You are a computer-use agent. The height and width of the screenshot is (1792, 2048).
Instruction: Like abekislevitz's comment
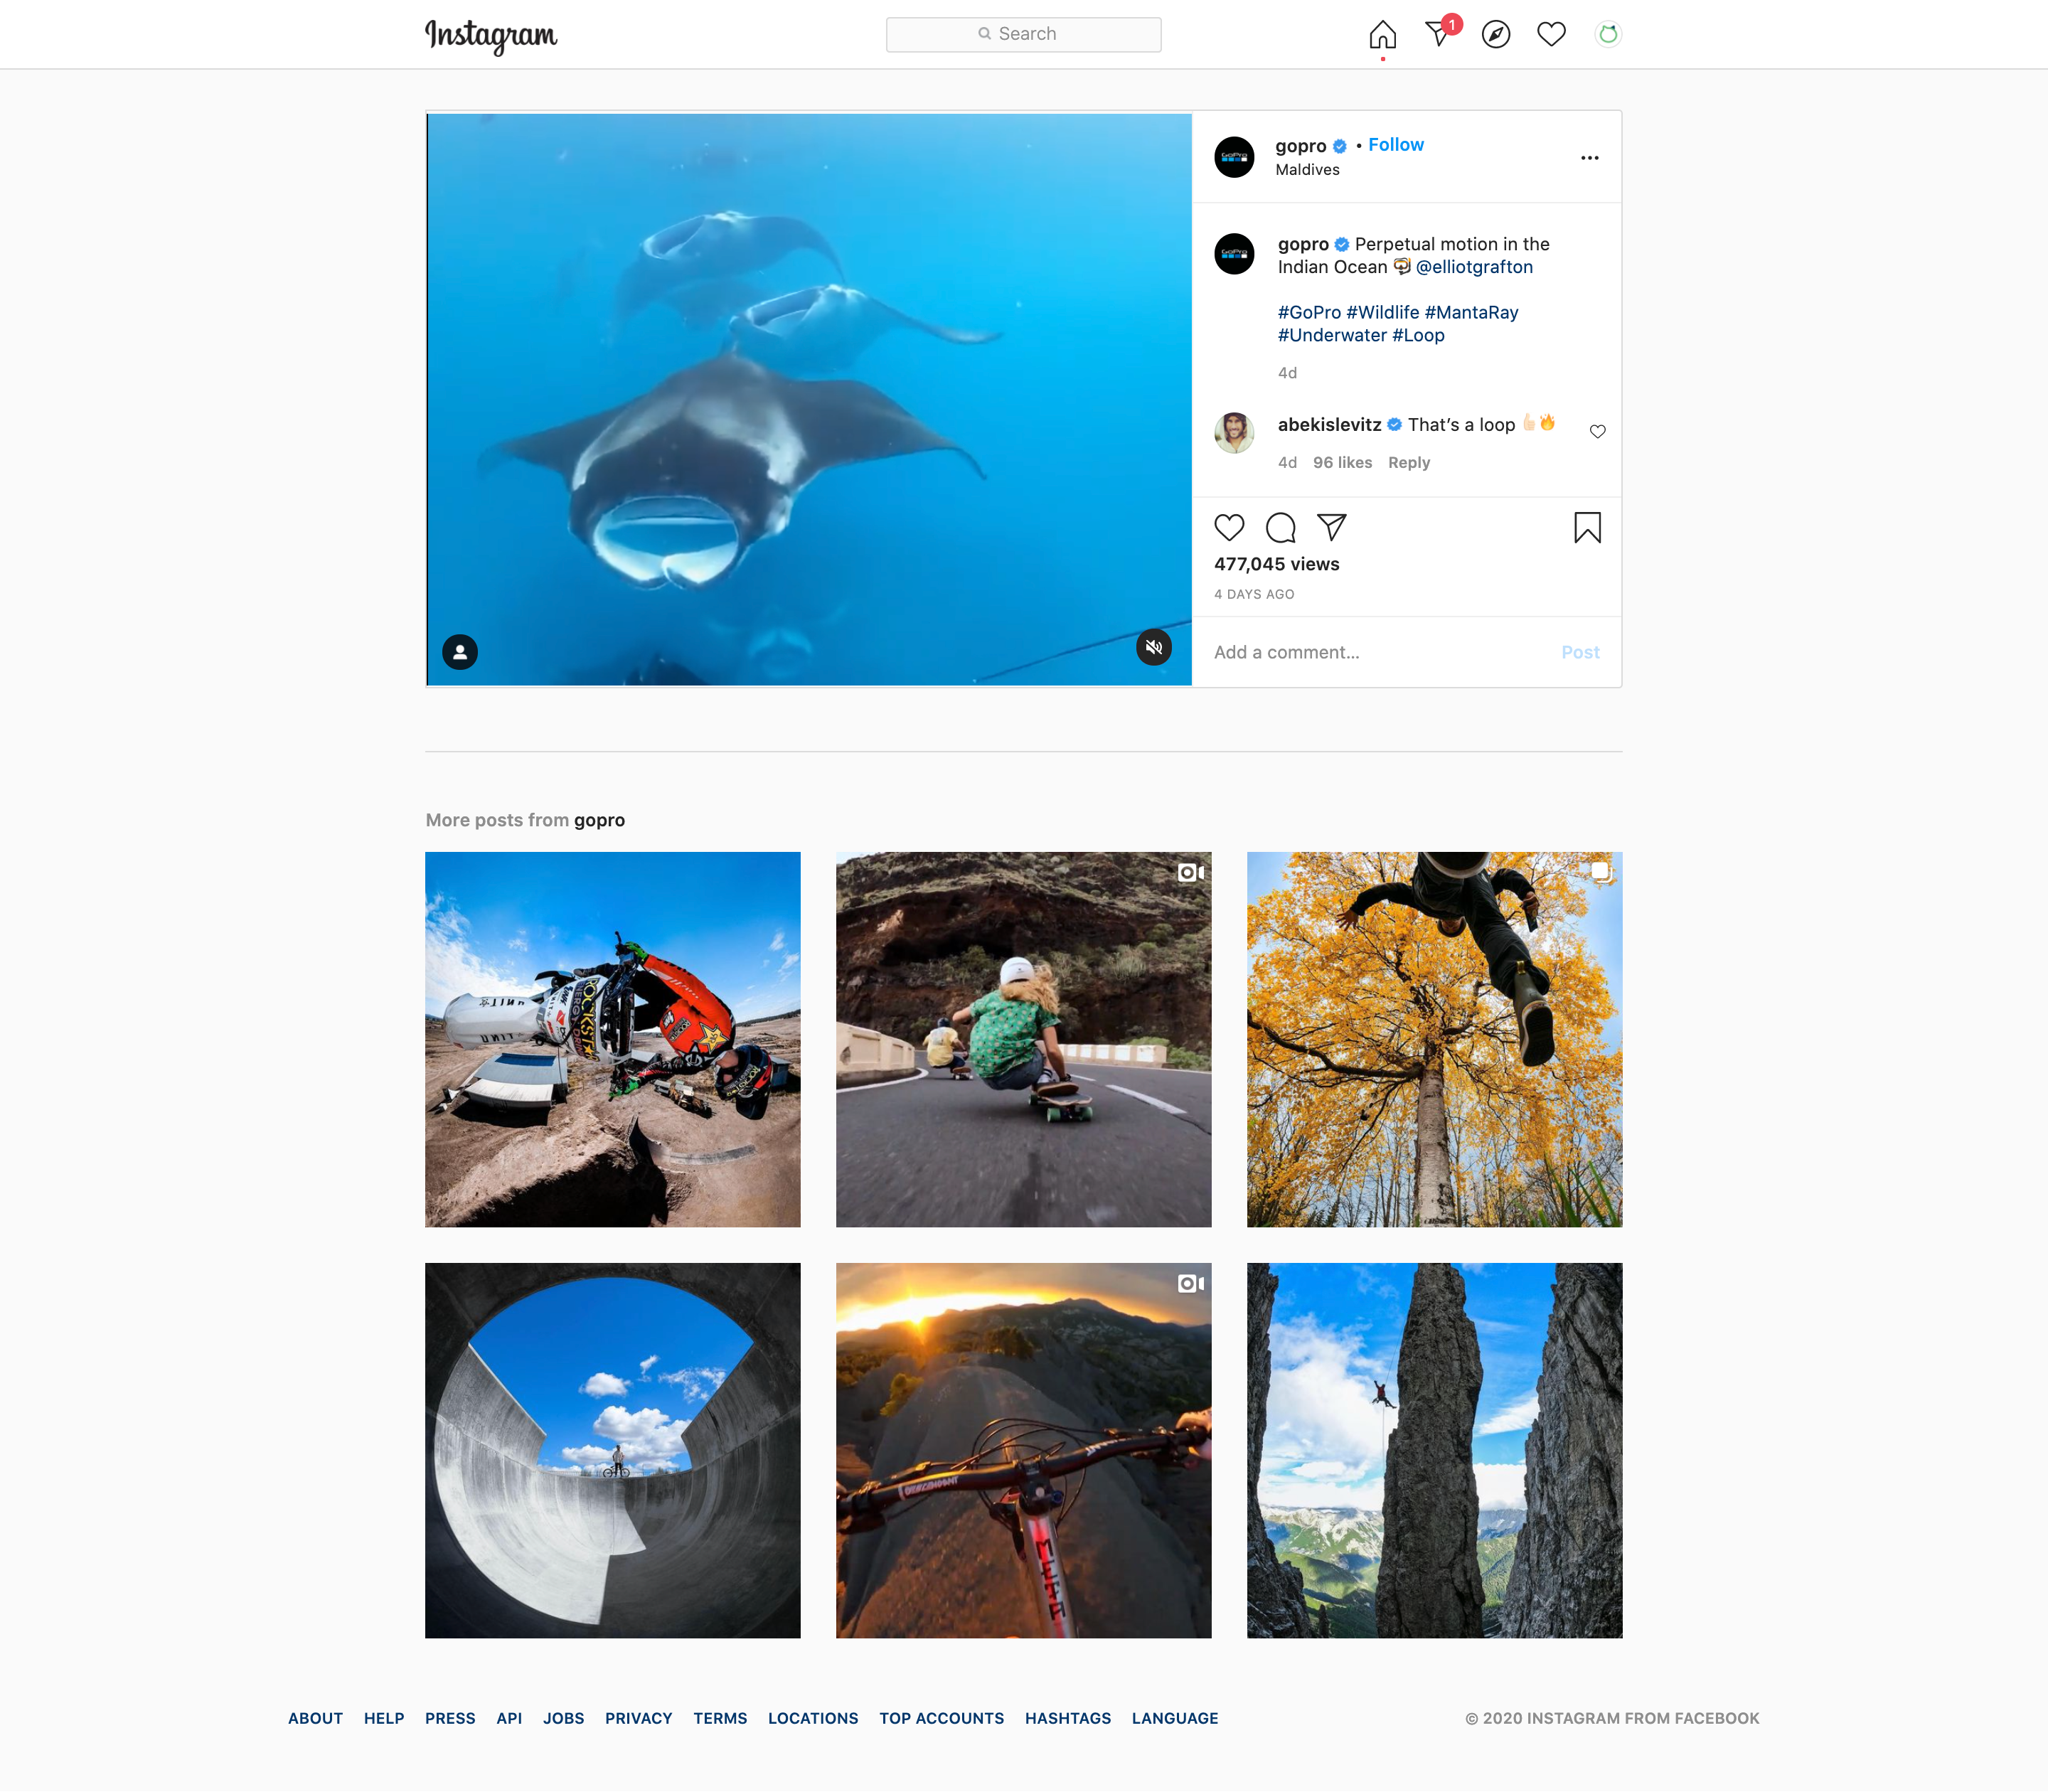1597,431
